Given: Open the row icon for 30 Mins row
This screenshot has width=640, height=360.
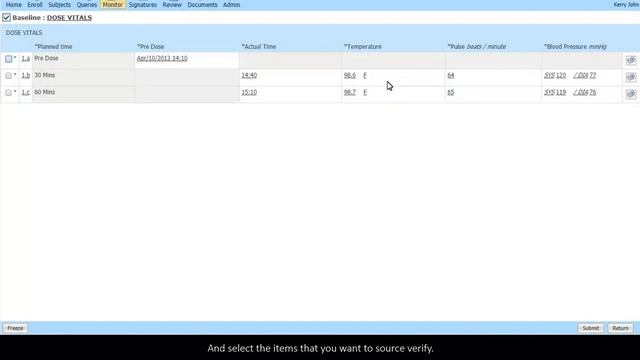Looking at the screenshot, I should tap(631, 77).
